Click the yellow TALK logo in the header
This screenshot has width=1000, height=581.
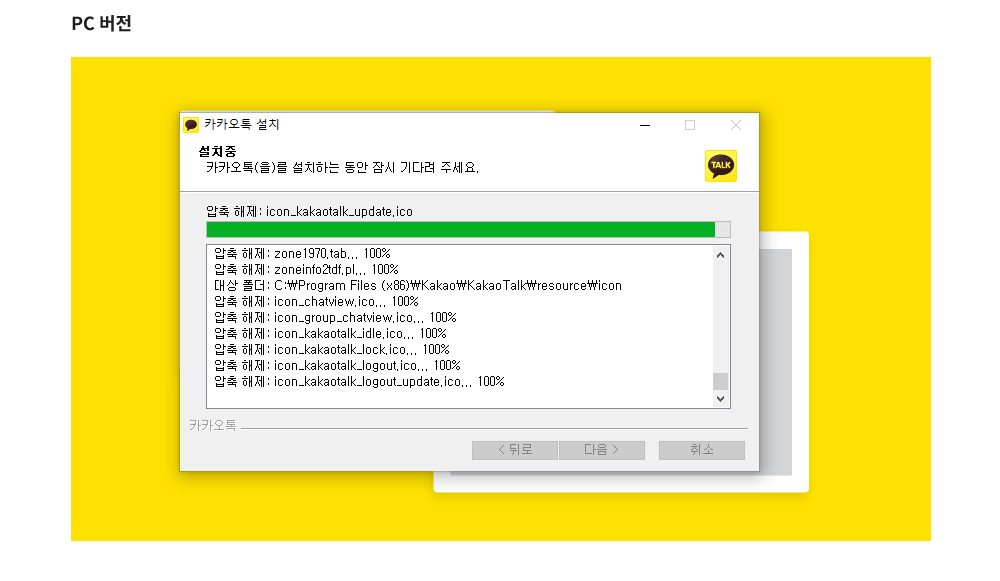coord(721,166)
